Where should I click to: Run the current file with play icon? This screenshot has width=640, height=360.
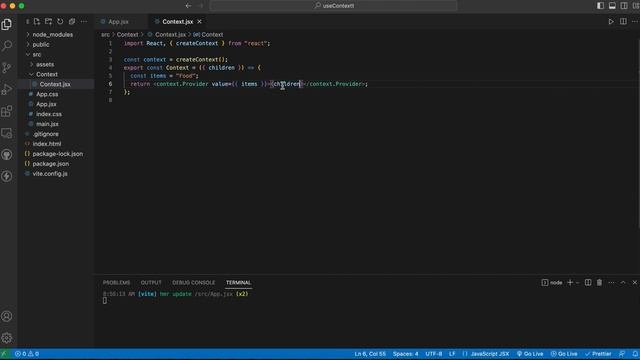[611, 22]
